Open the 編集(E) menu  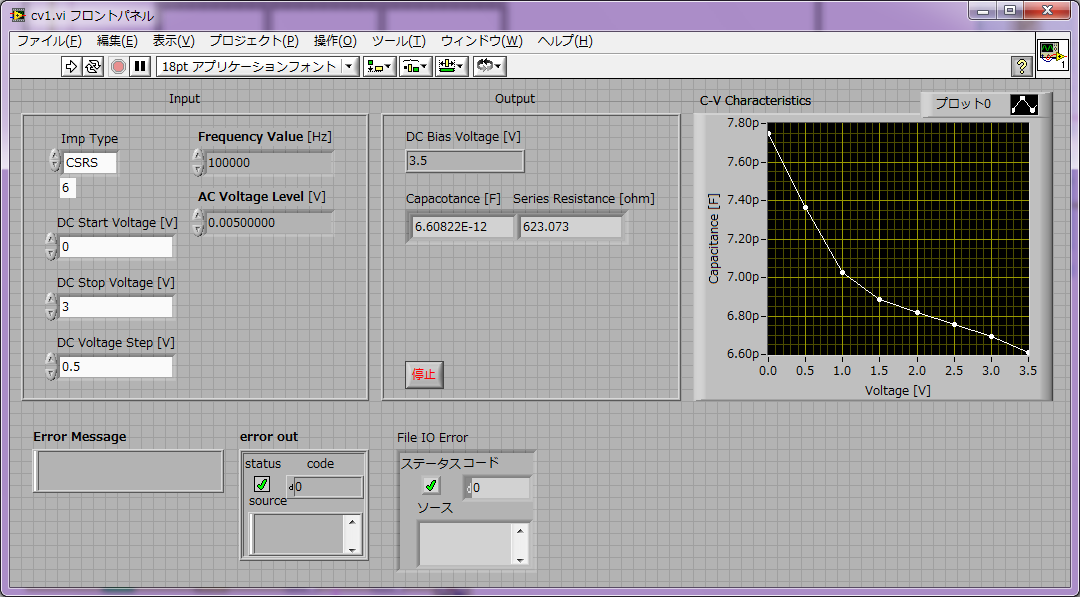tap(117, 41)
